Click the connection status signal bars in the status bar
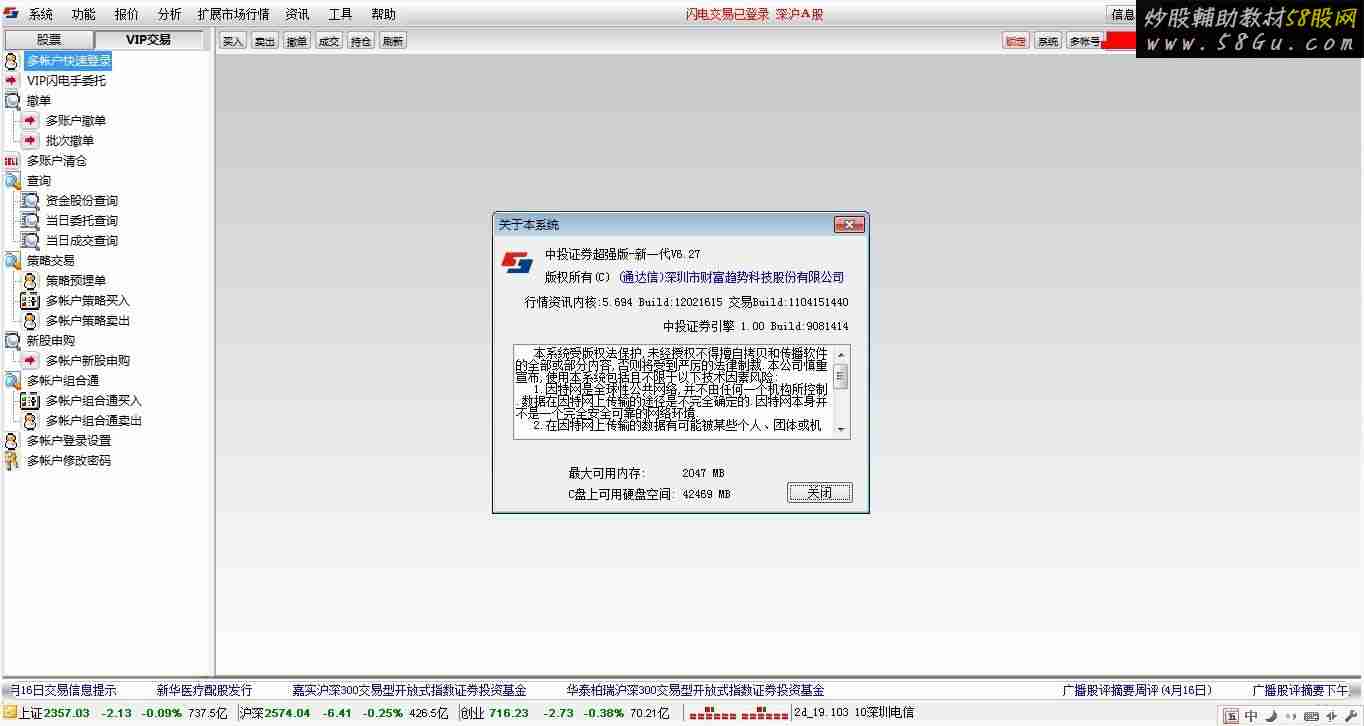Image resolution: width=1364 pixels, height=726 pixels. click(x=739, y=714)
